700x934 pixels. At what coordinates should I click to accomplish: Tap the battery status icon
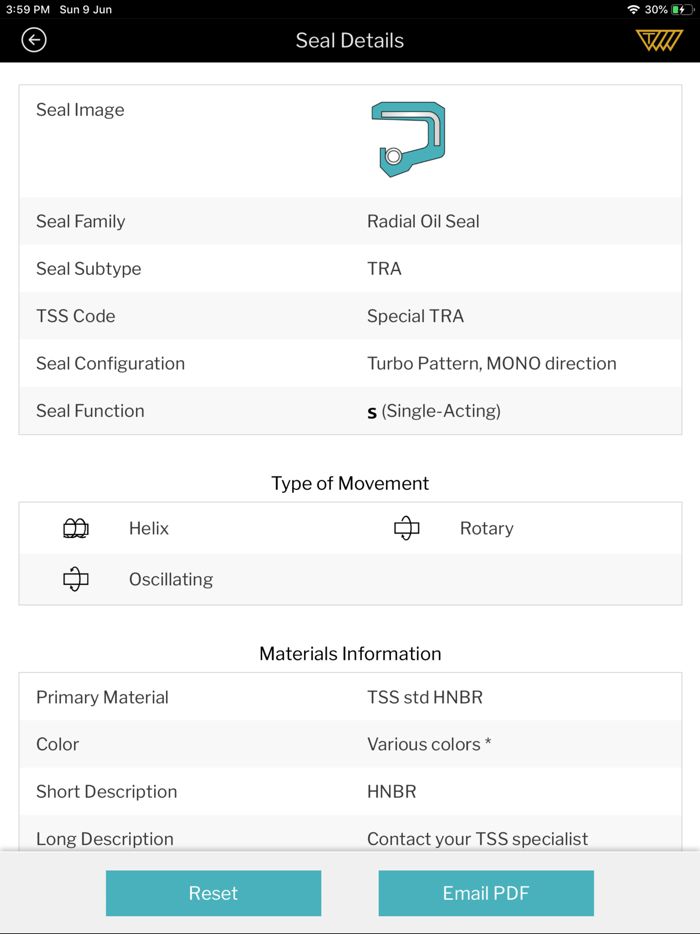point(682,9)
